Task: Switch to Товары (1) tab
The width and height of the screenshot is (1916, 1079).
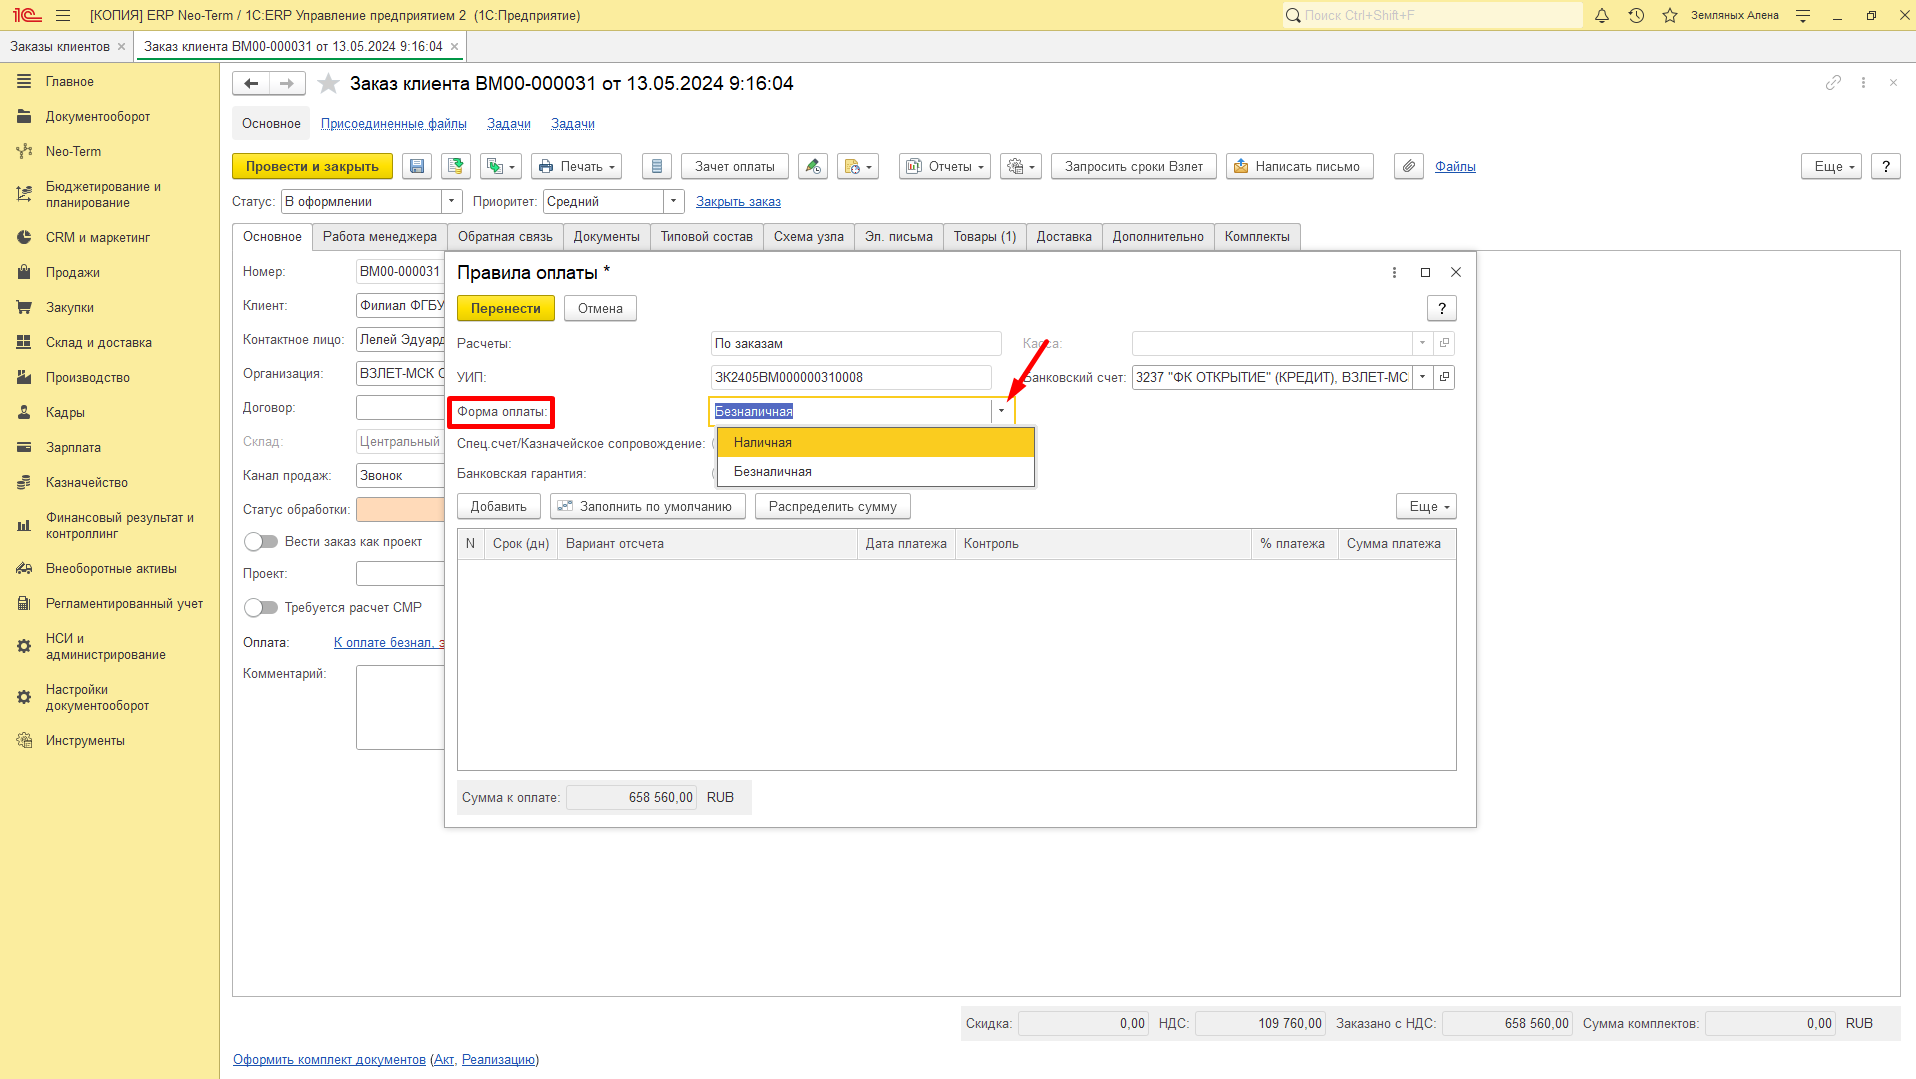Action: tap(984, 237)
